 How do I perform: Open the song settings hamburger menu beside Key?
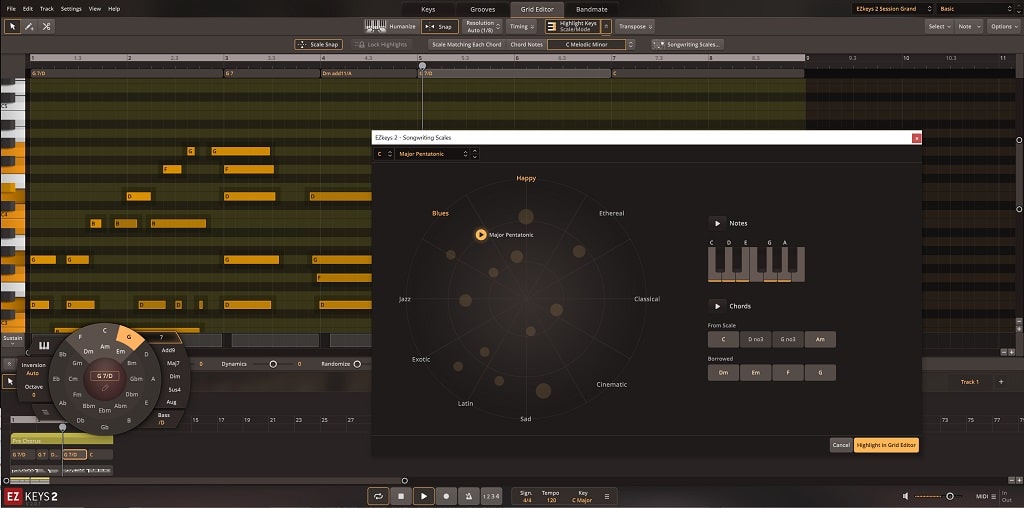(x=607, y=496)
